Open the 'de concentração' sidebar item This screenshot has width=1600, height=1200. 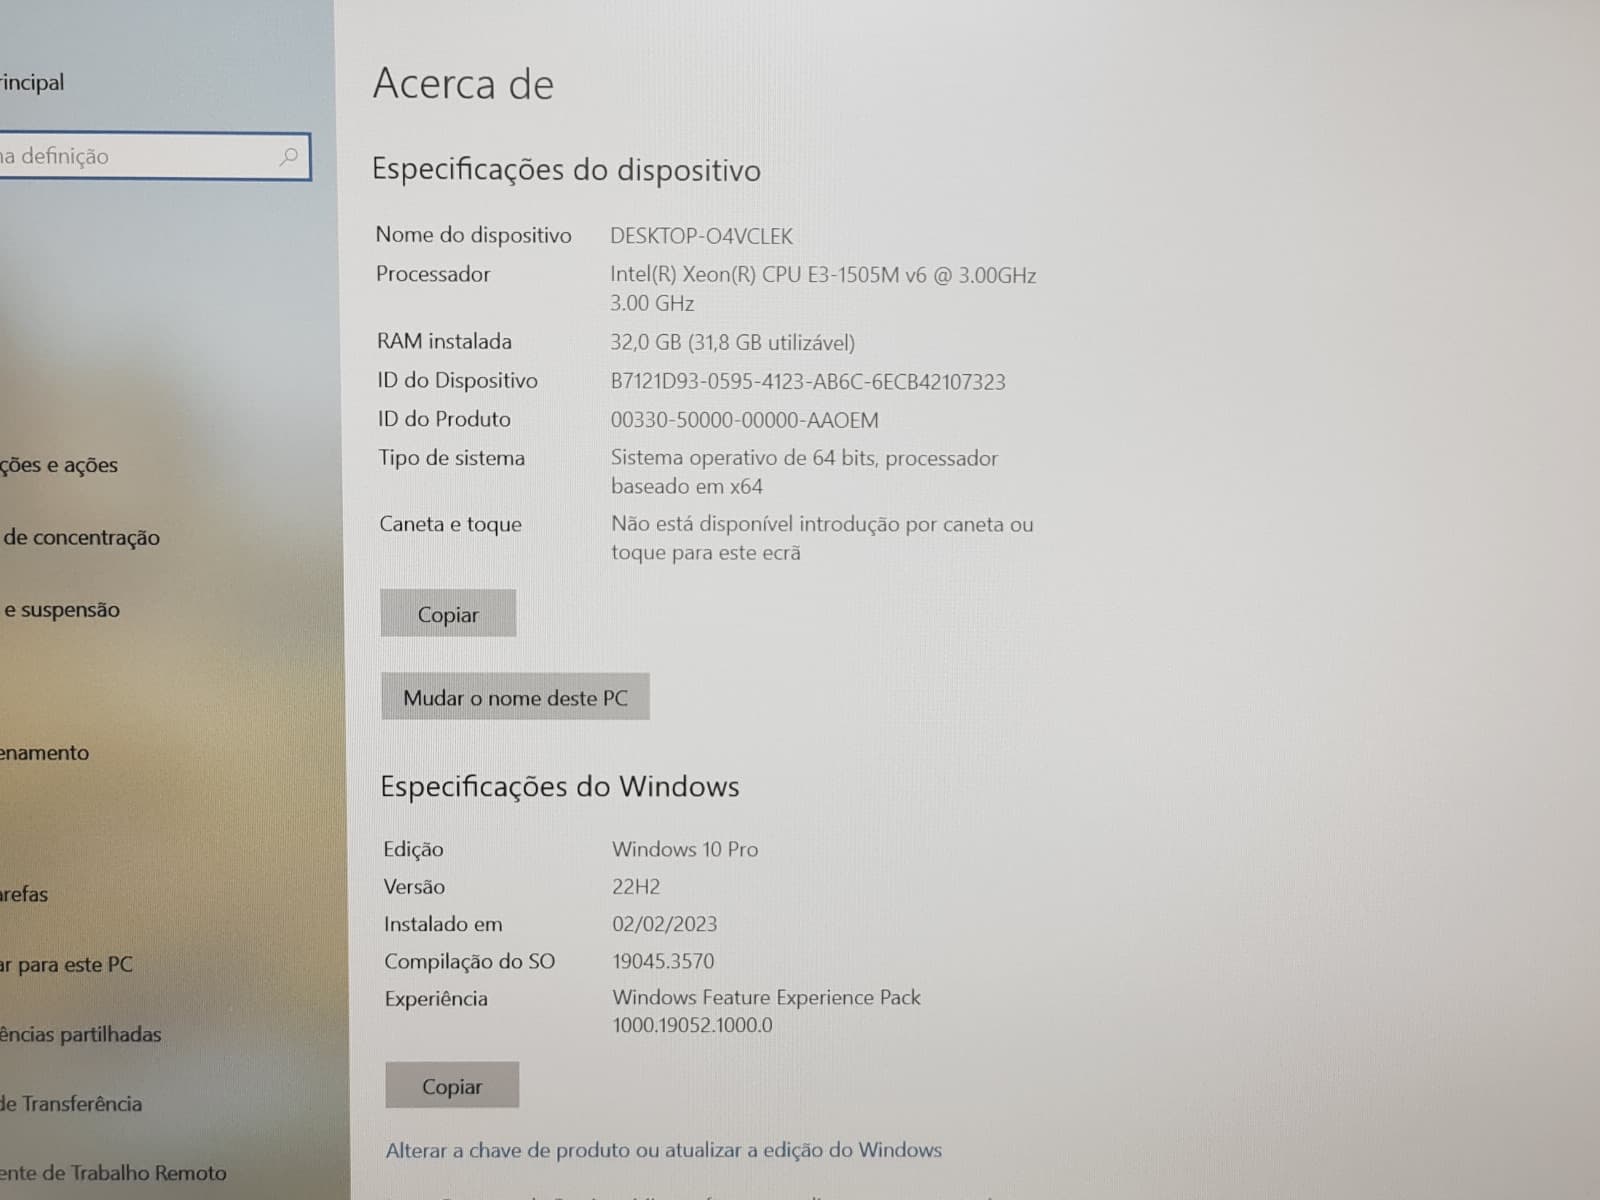pos(80,538)
